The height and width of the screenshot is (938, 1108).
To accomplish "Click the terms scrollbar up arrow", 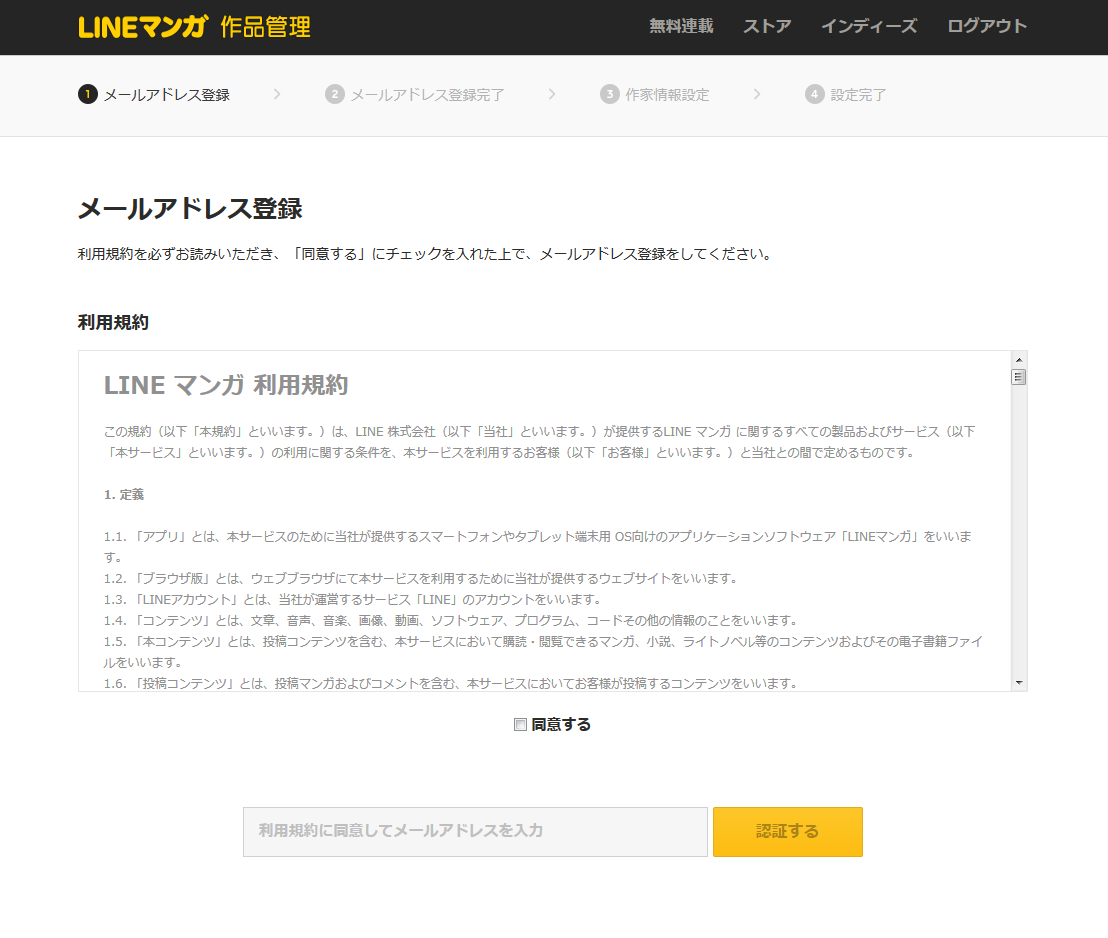I will pos(1018,360).
